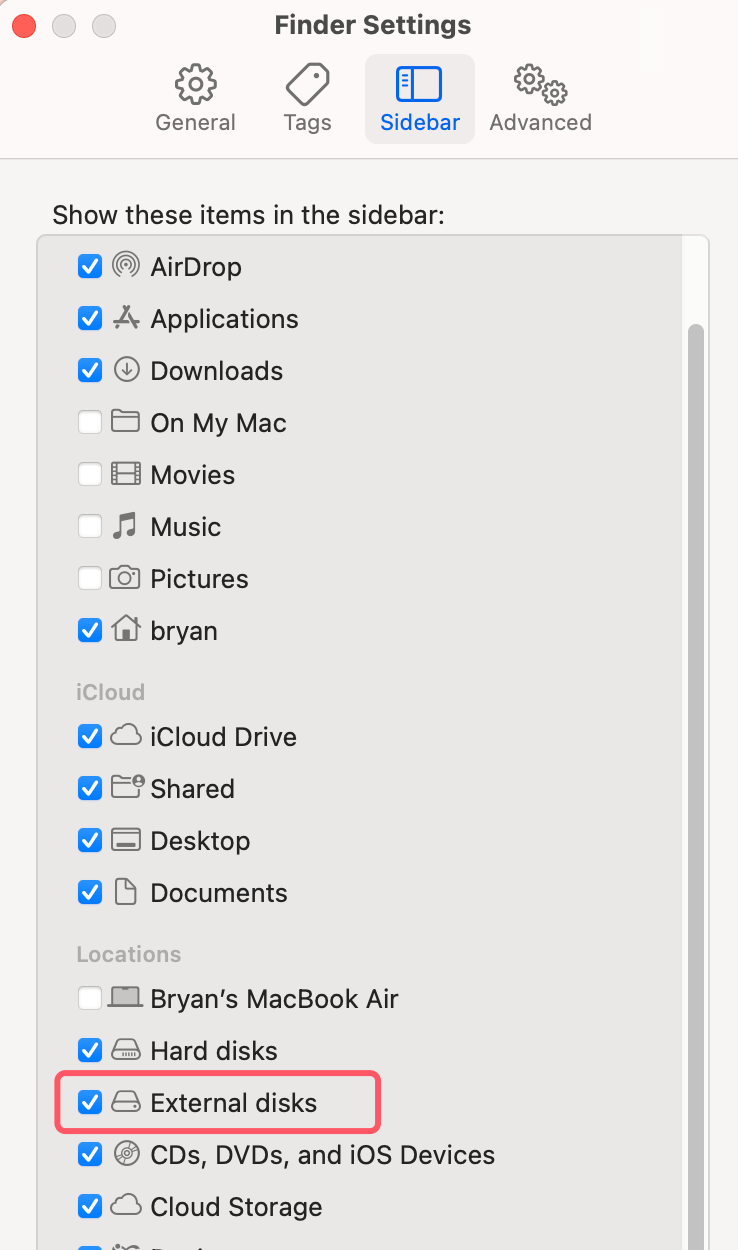Click the Downloads arrow icon
The width and height of the screenshot is (738, 1250).
point(124,370)
